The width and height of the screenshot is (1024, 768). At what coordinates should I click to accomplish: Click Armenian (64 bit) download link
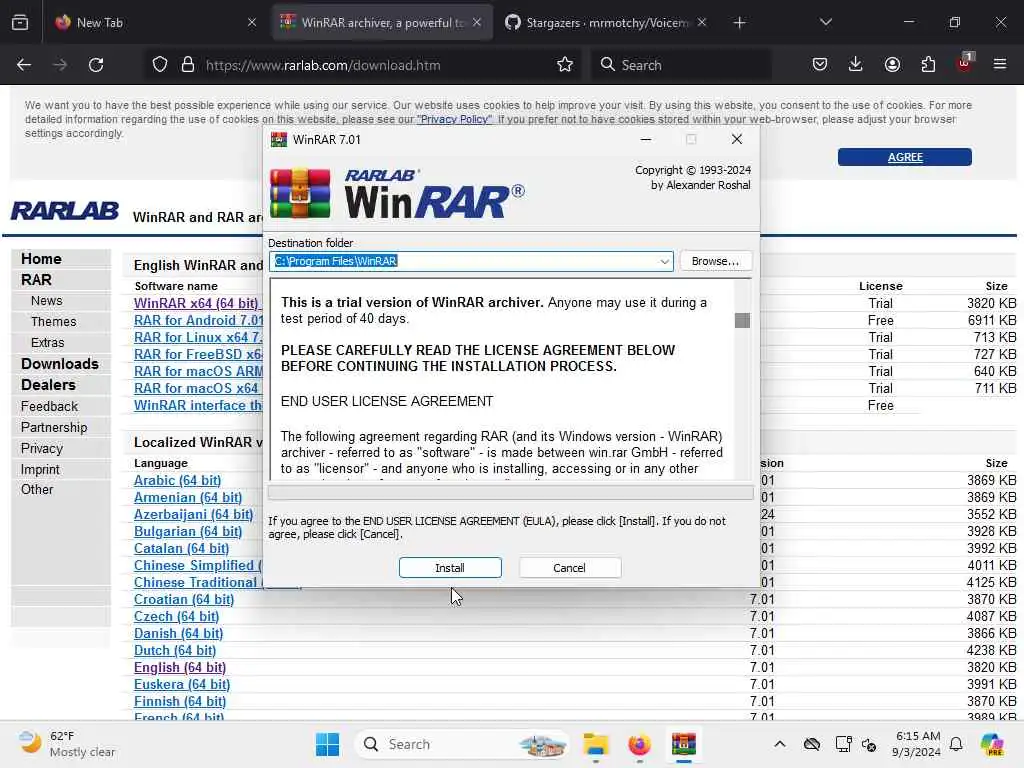point(187,497)
